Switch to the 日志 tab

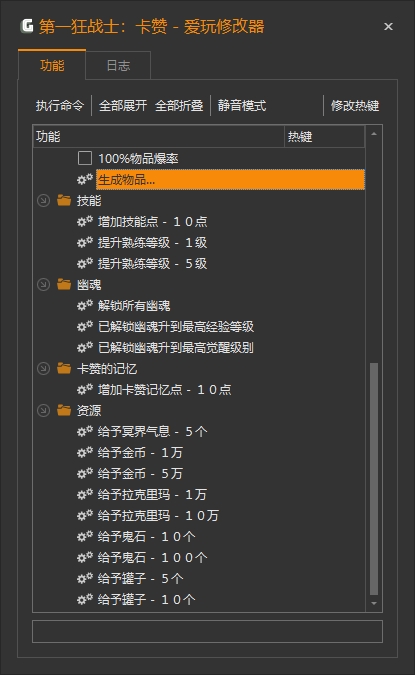[x=118, y=65]
